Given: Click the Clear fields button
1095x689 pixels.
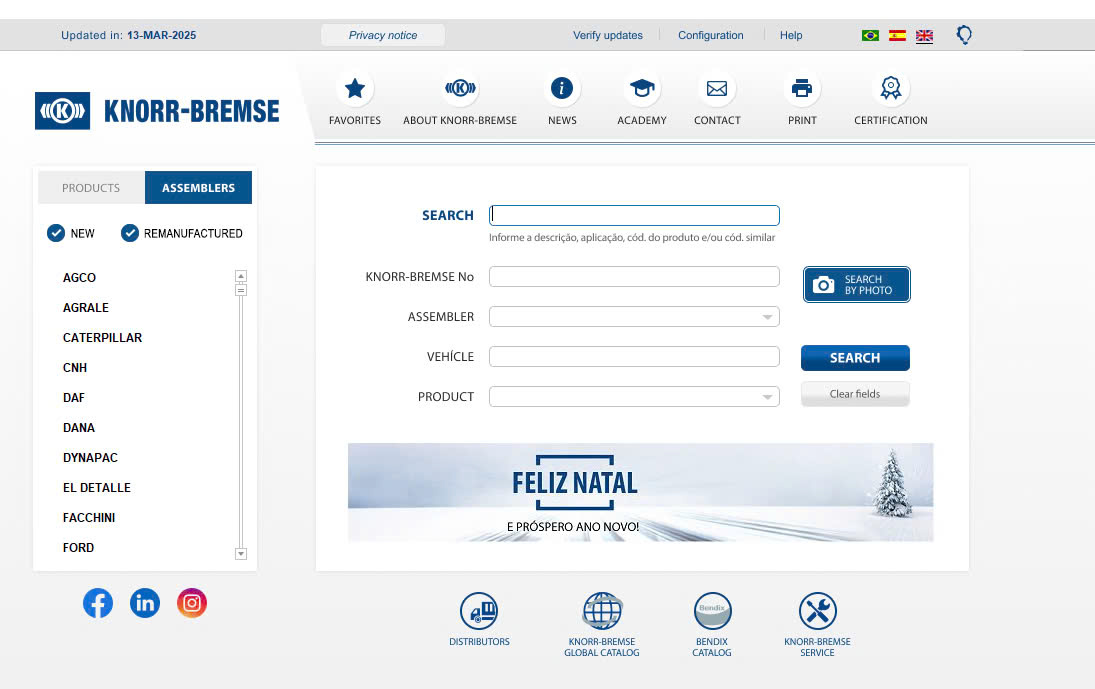Looking at the screenshot, I should (x=855, y=394).
